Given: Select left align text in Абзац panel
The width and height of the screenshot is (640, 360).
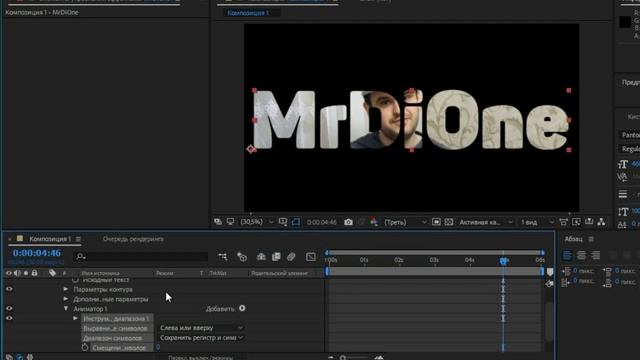Looking at the screenshot, I should point(567,256).
